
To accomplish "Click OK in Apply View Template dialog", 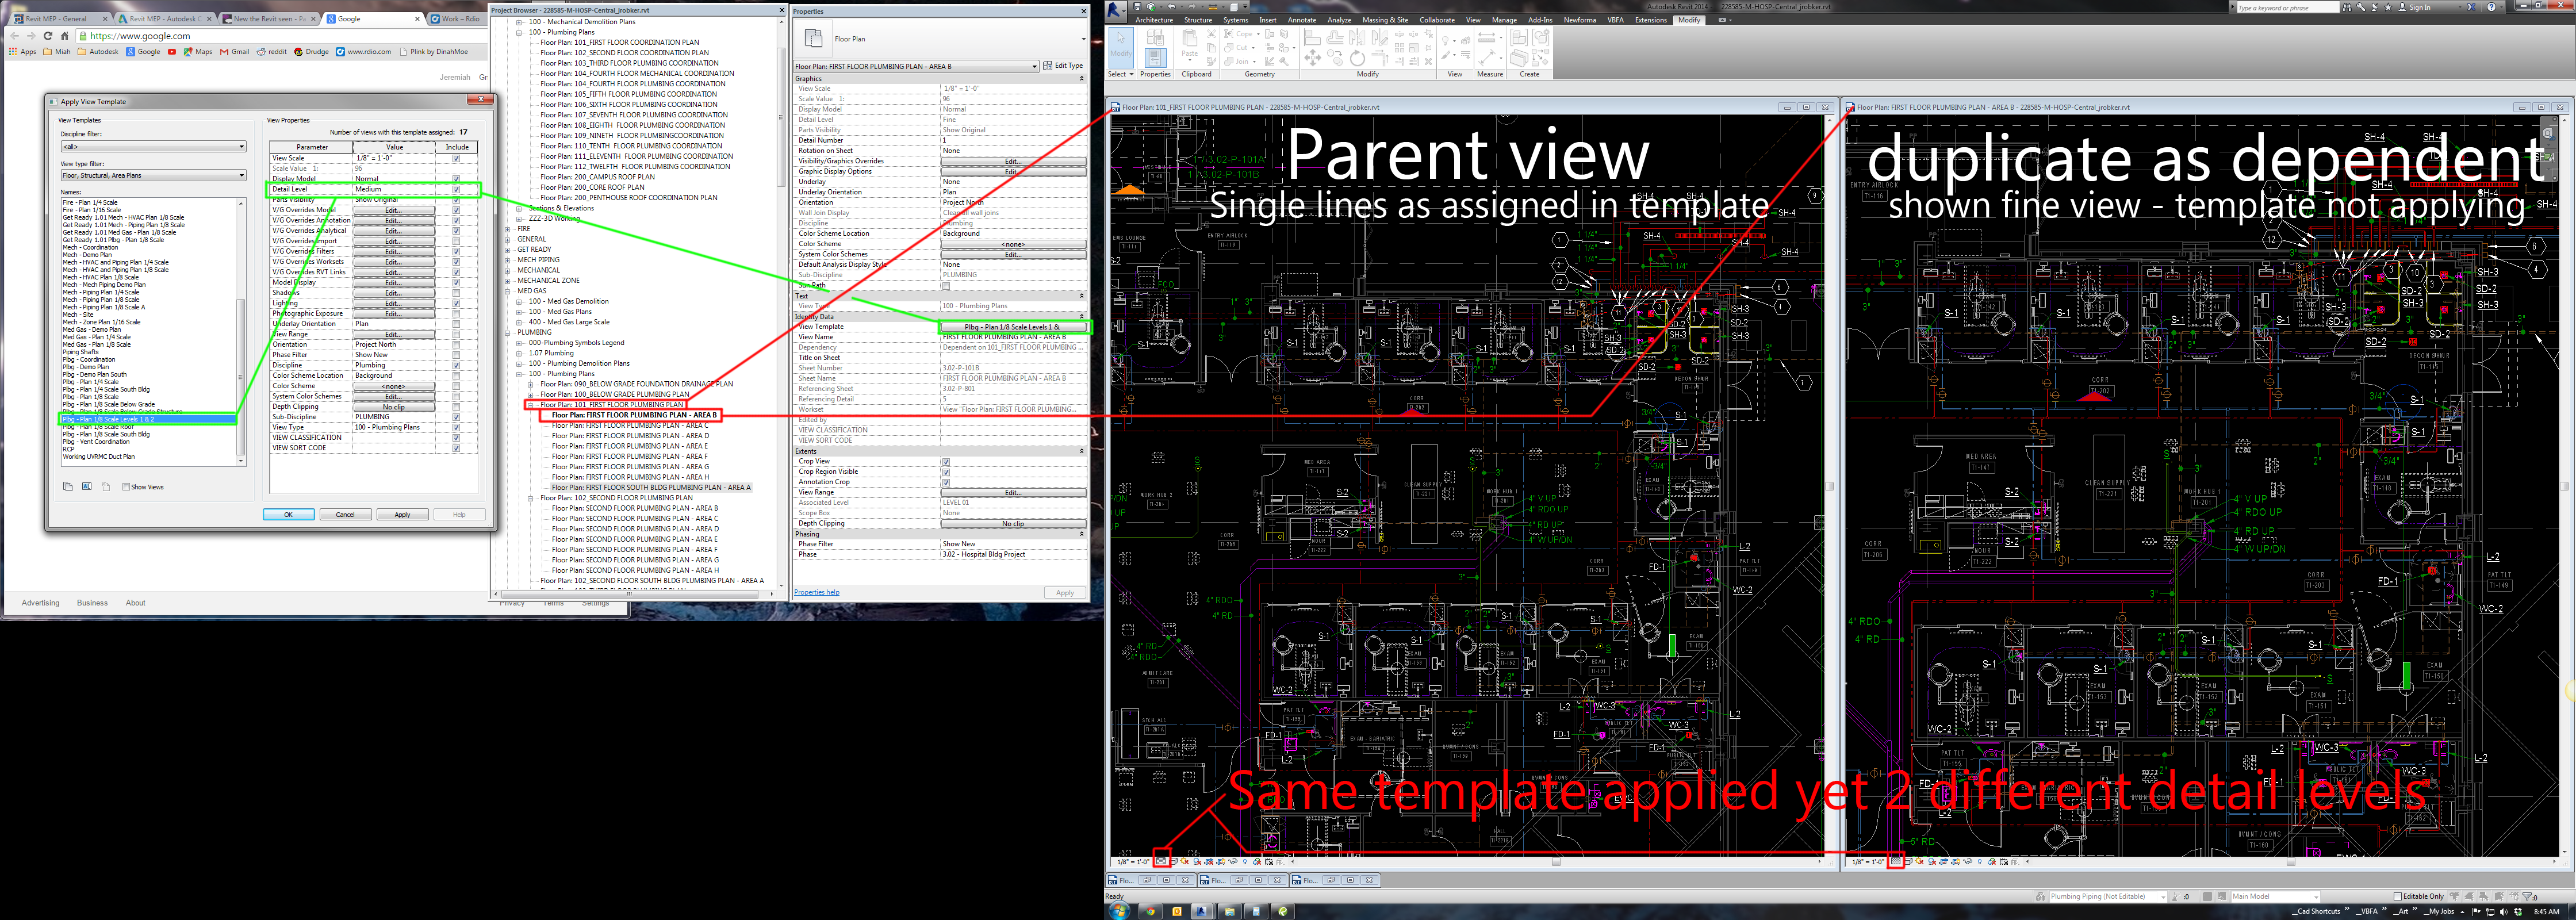I will click(x=288, y=515).
